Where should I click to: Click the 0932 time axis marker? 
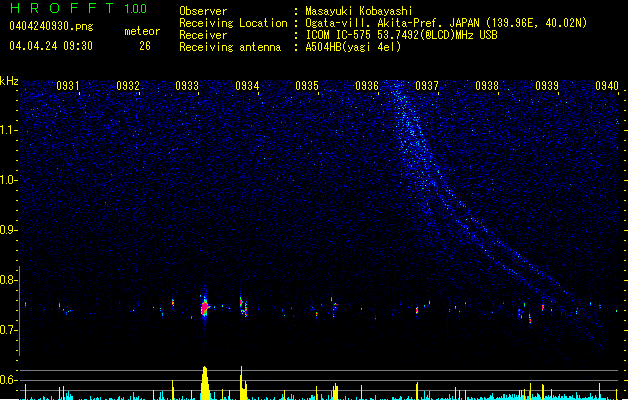(128, 86)
